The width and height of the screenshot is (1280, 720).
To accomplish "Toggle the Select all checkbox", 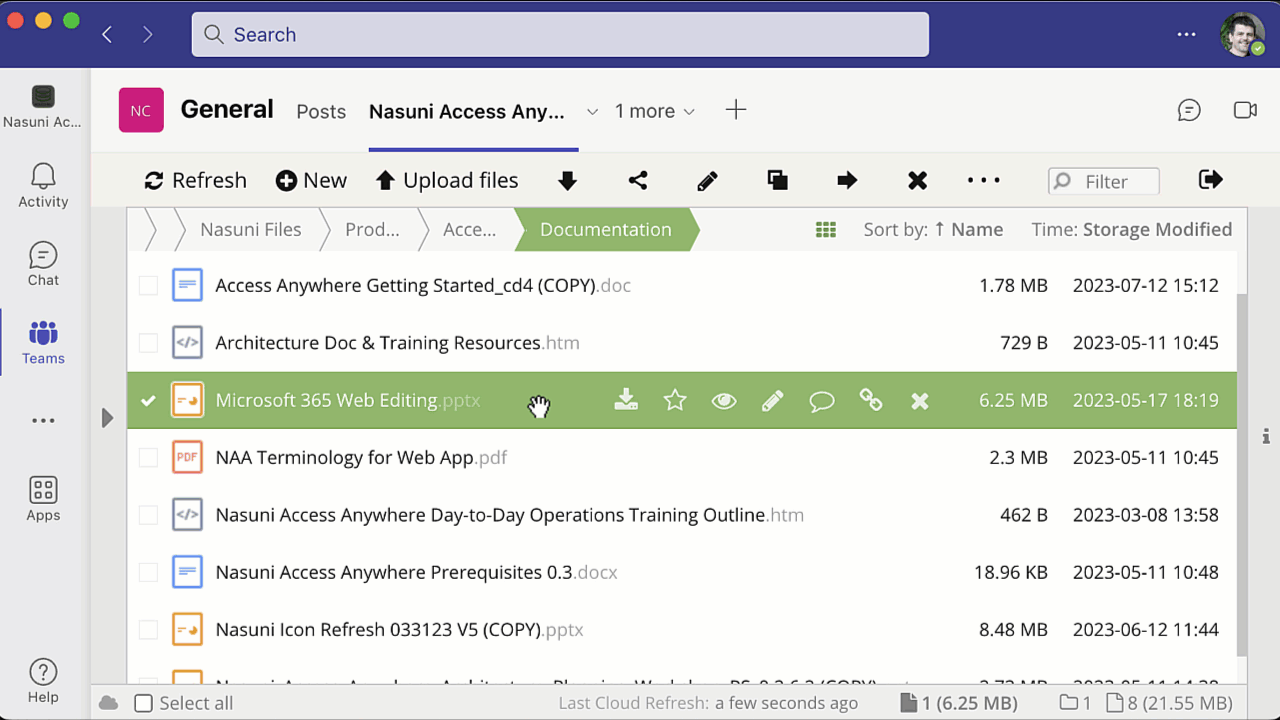I will pyautogui.click(x=144, y=703).
